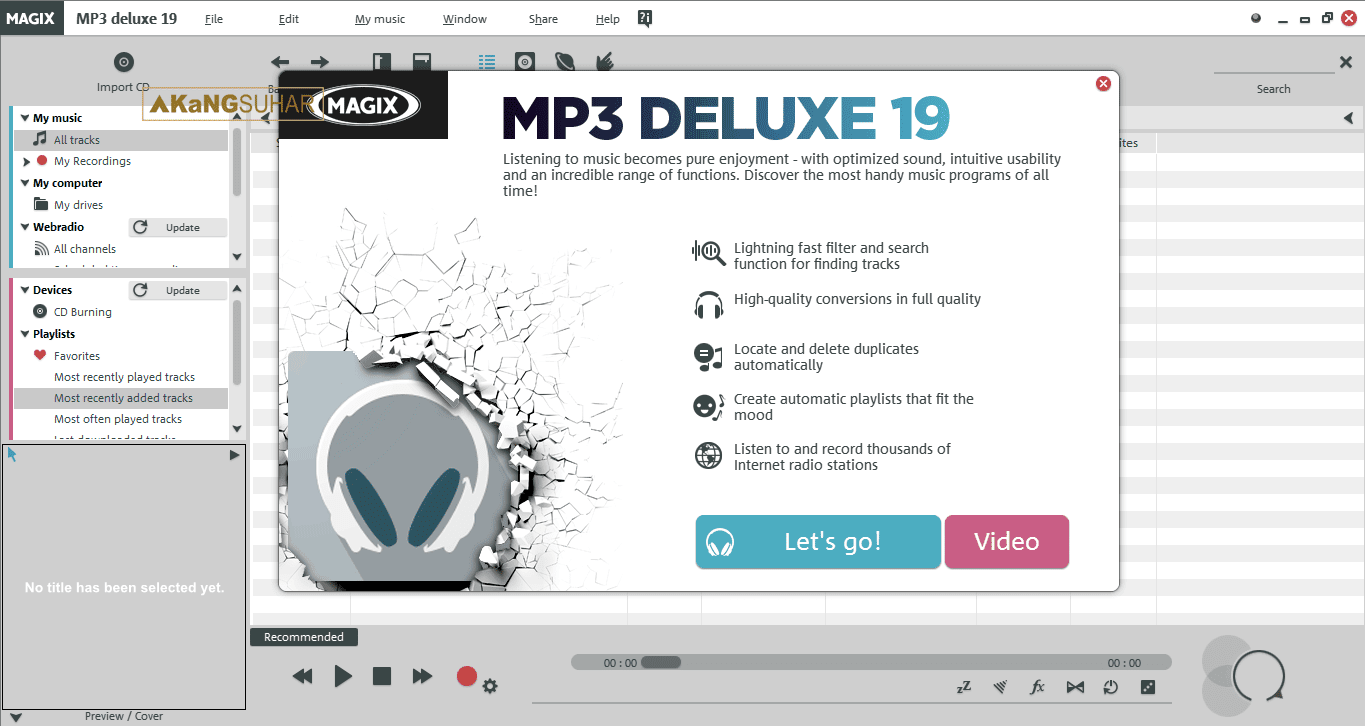Click the circular clock-arrow icon in player
Viewport: 1365px width, 726px height.
tap(1111, 687)
